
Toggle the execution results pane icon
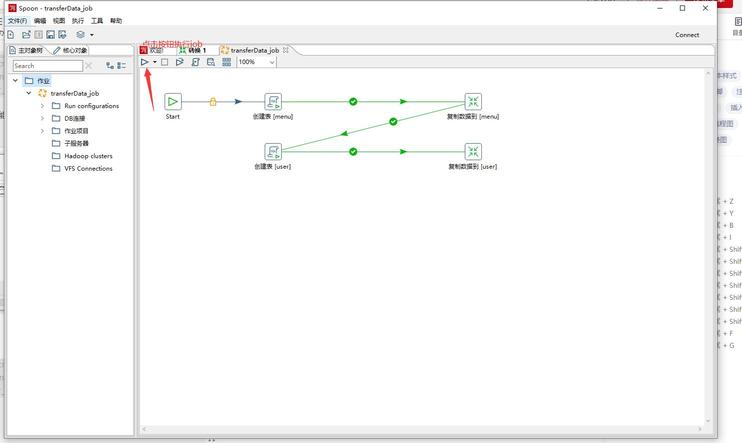[227, 62]
